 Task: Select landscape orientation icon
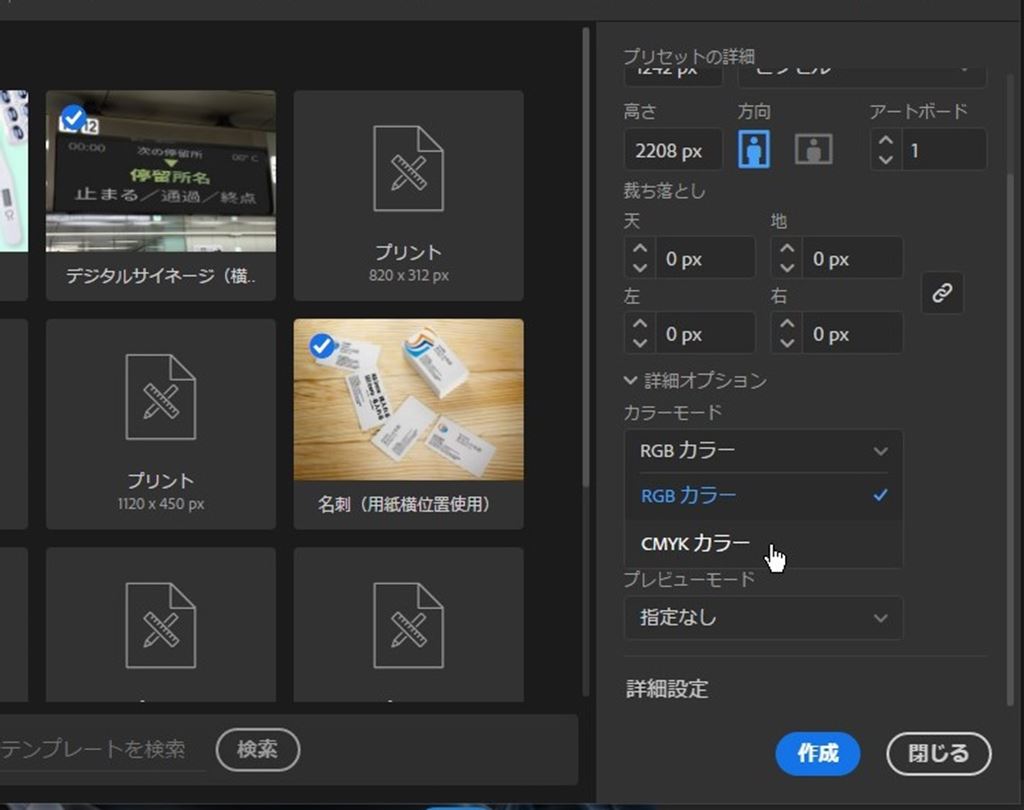point(813,150)
